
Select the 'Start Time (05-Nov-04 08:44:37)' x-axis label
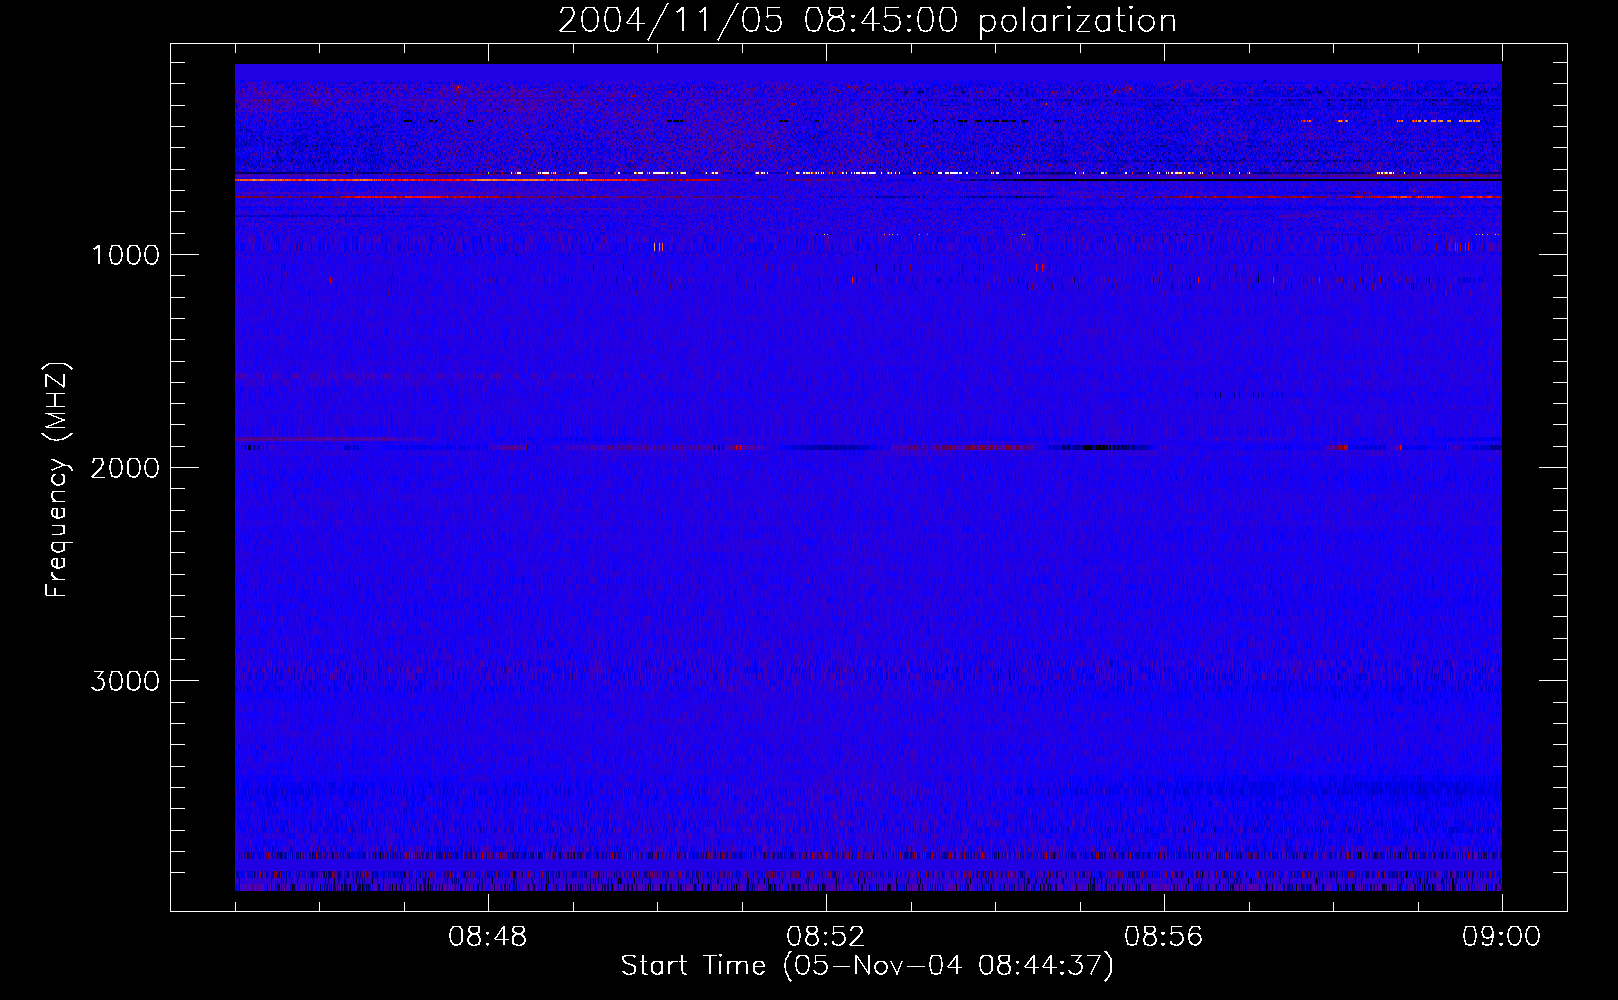867,966
